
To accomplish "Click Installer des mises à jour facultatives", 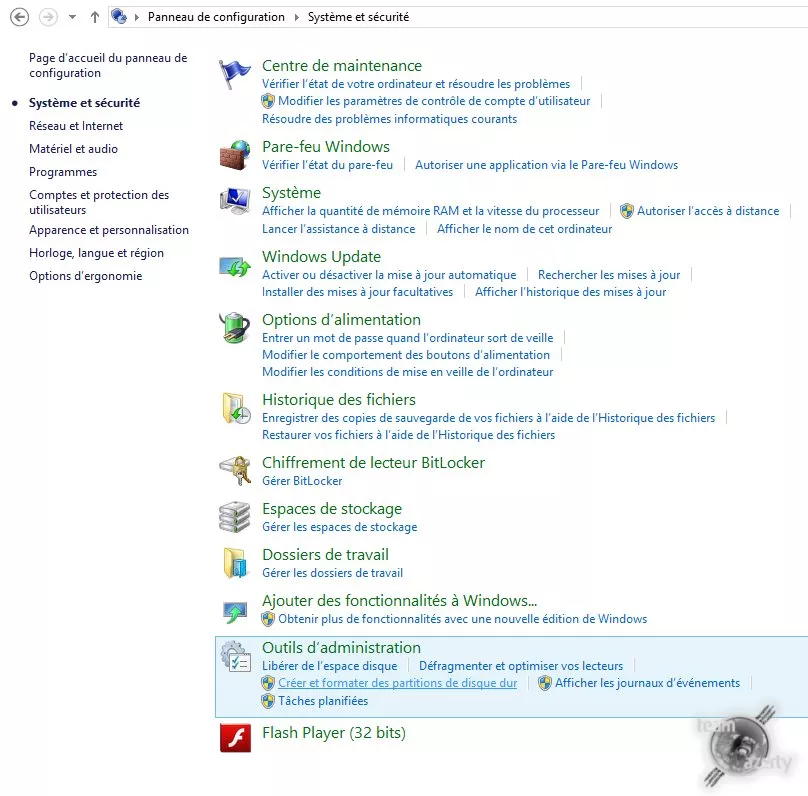I will coord(358,292).
